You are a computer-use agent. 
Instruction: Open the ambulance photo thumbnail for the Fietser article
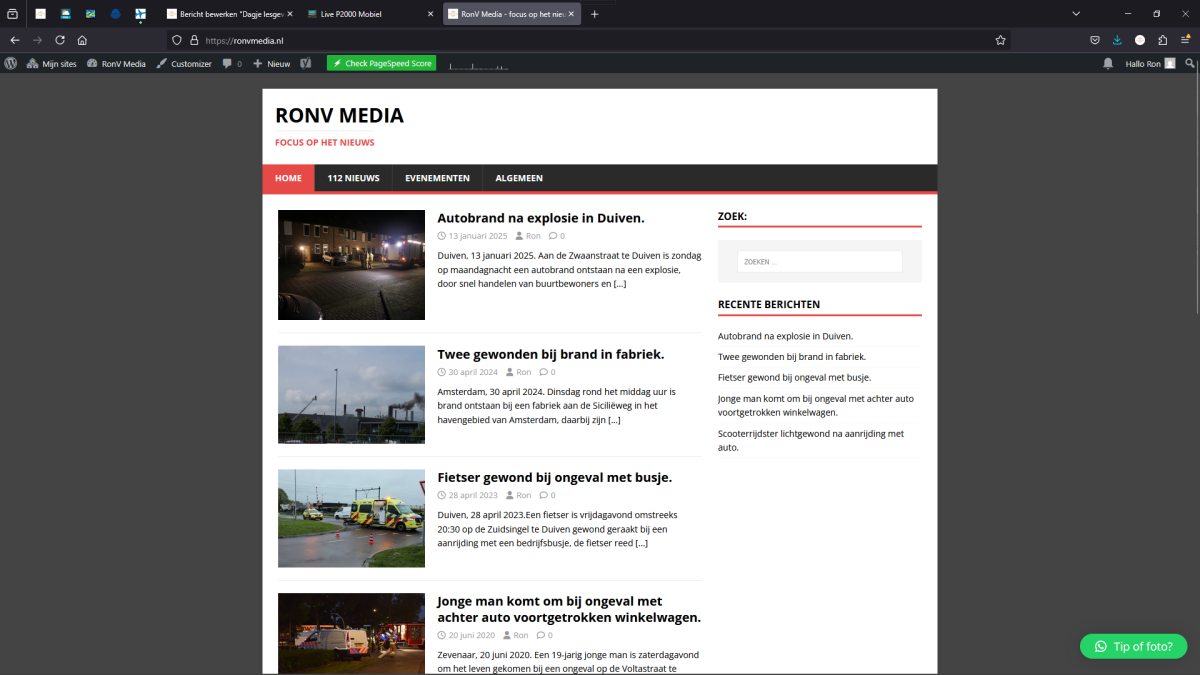coord(351,518)
